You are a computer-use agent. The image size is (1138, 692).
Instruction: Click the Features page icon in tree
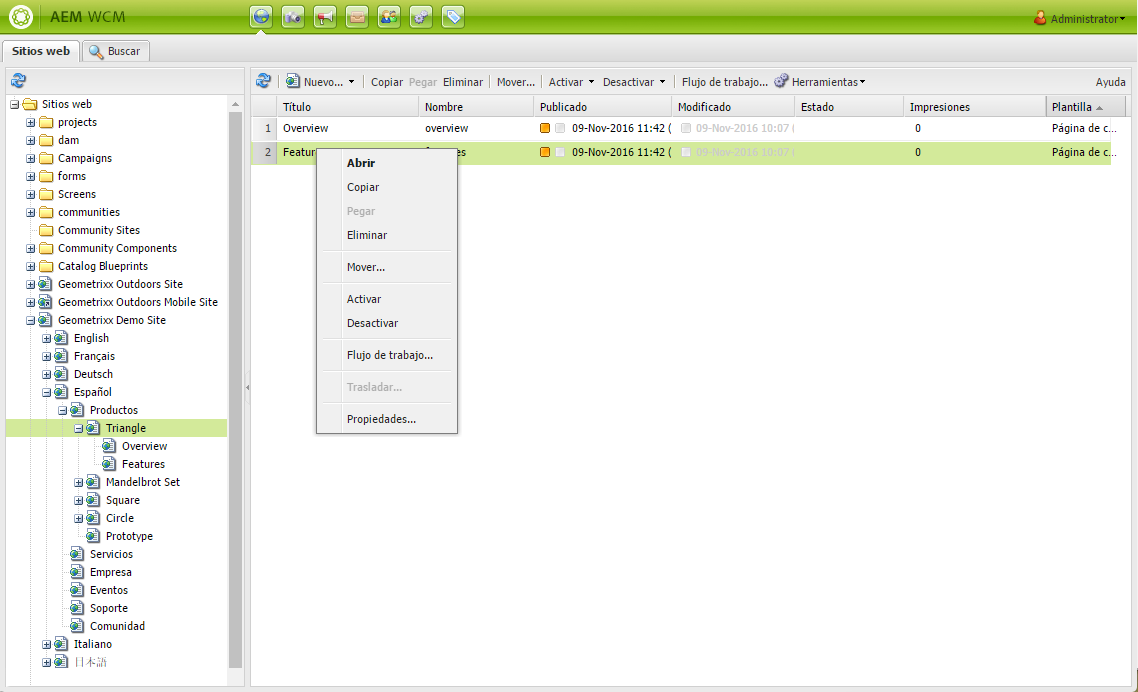click(109, 464)
